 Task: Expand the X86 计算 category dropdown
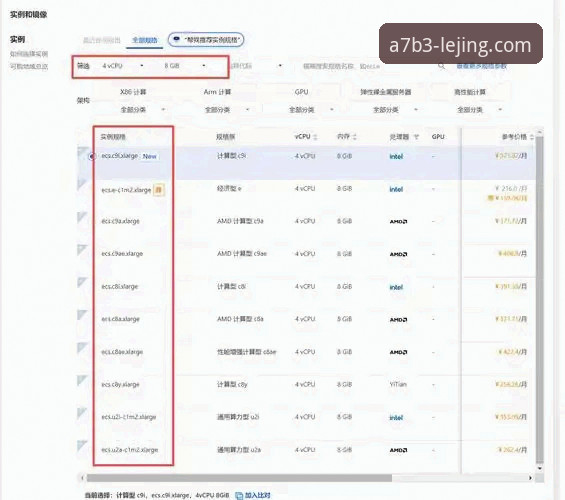pyautogui.click(x=143, y=110)
